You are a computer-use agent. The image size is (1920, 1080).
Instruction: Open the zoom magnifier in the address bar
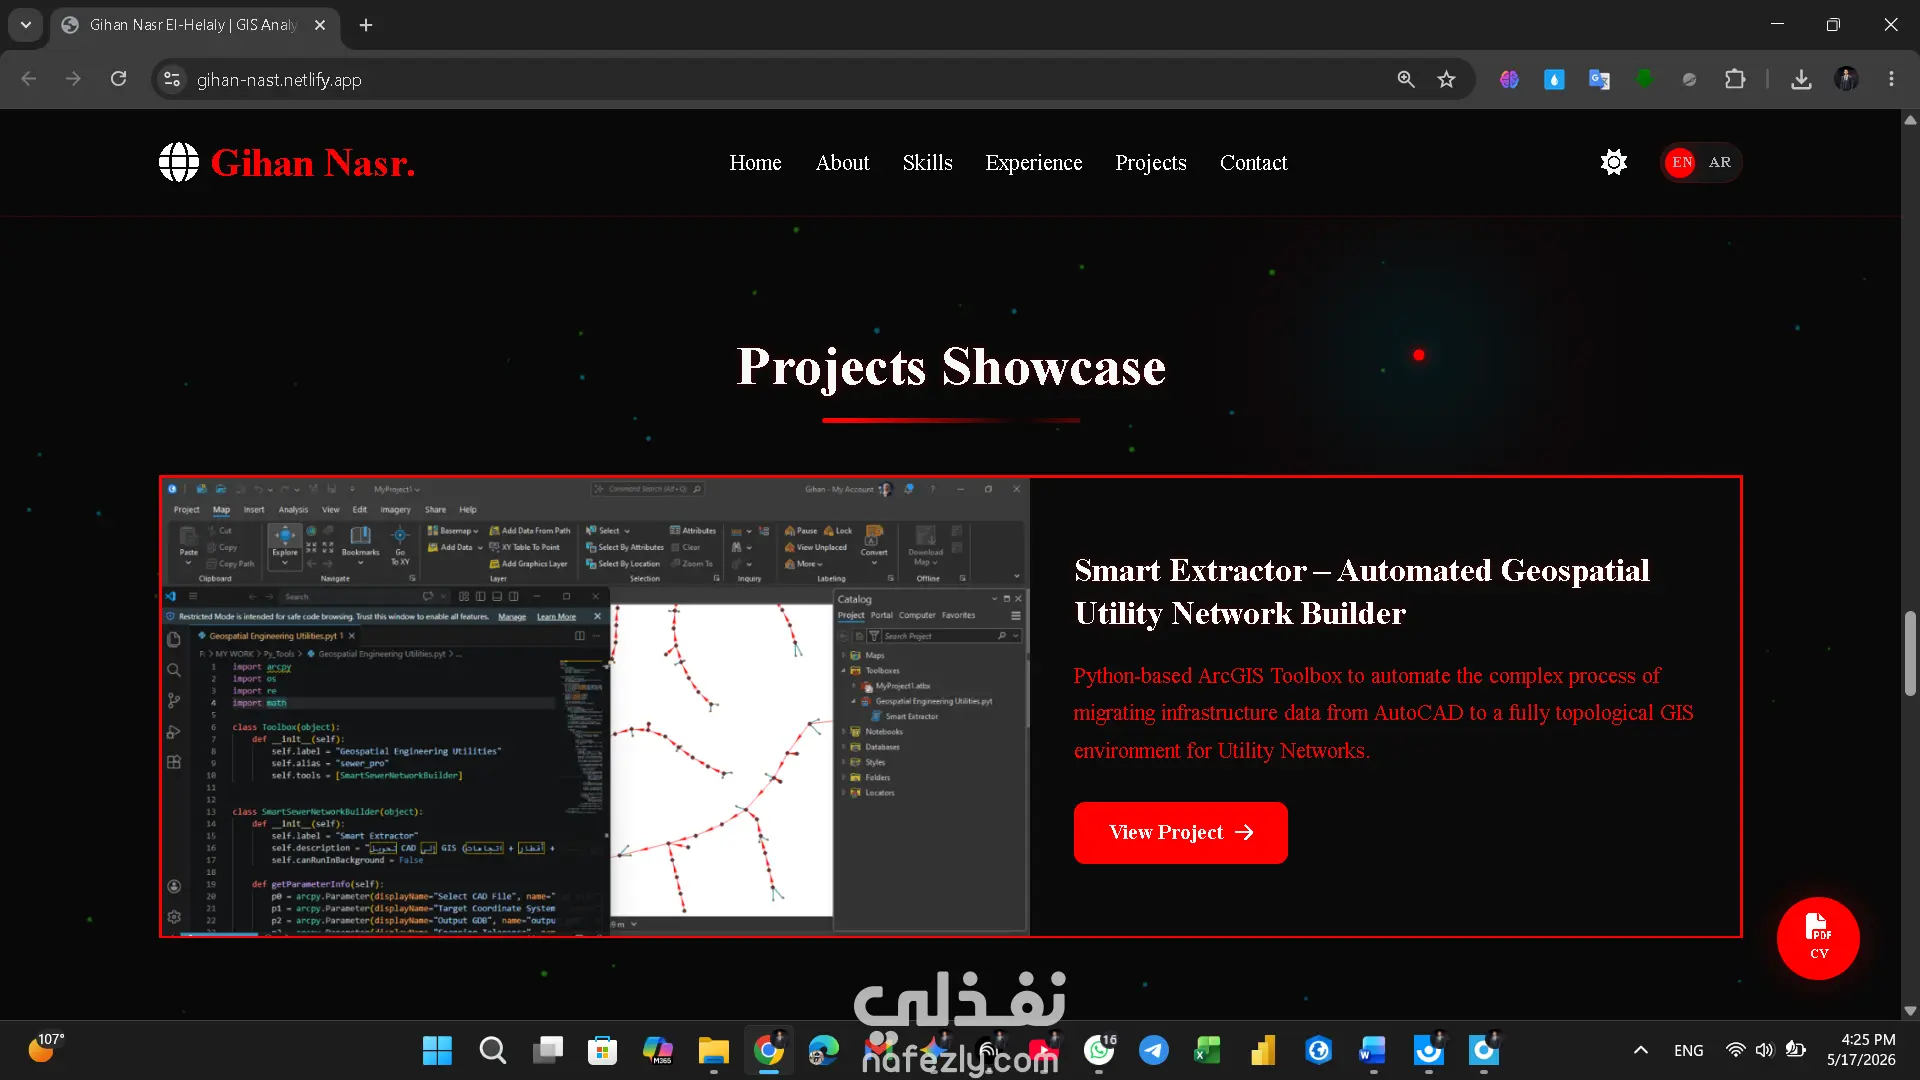pos(1406,79)
